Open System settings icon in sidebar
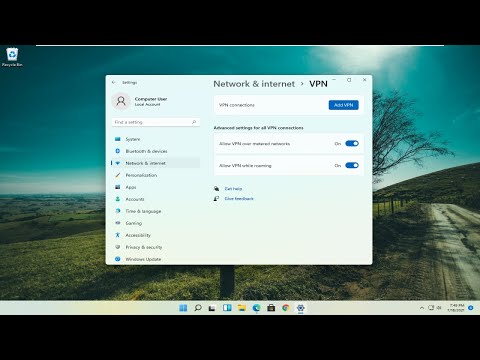 pyautogui.click(x=118, y=139)
